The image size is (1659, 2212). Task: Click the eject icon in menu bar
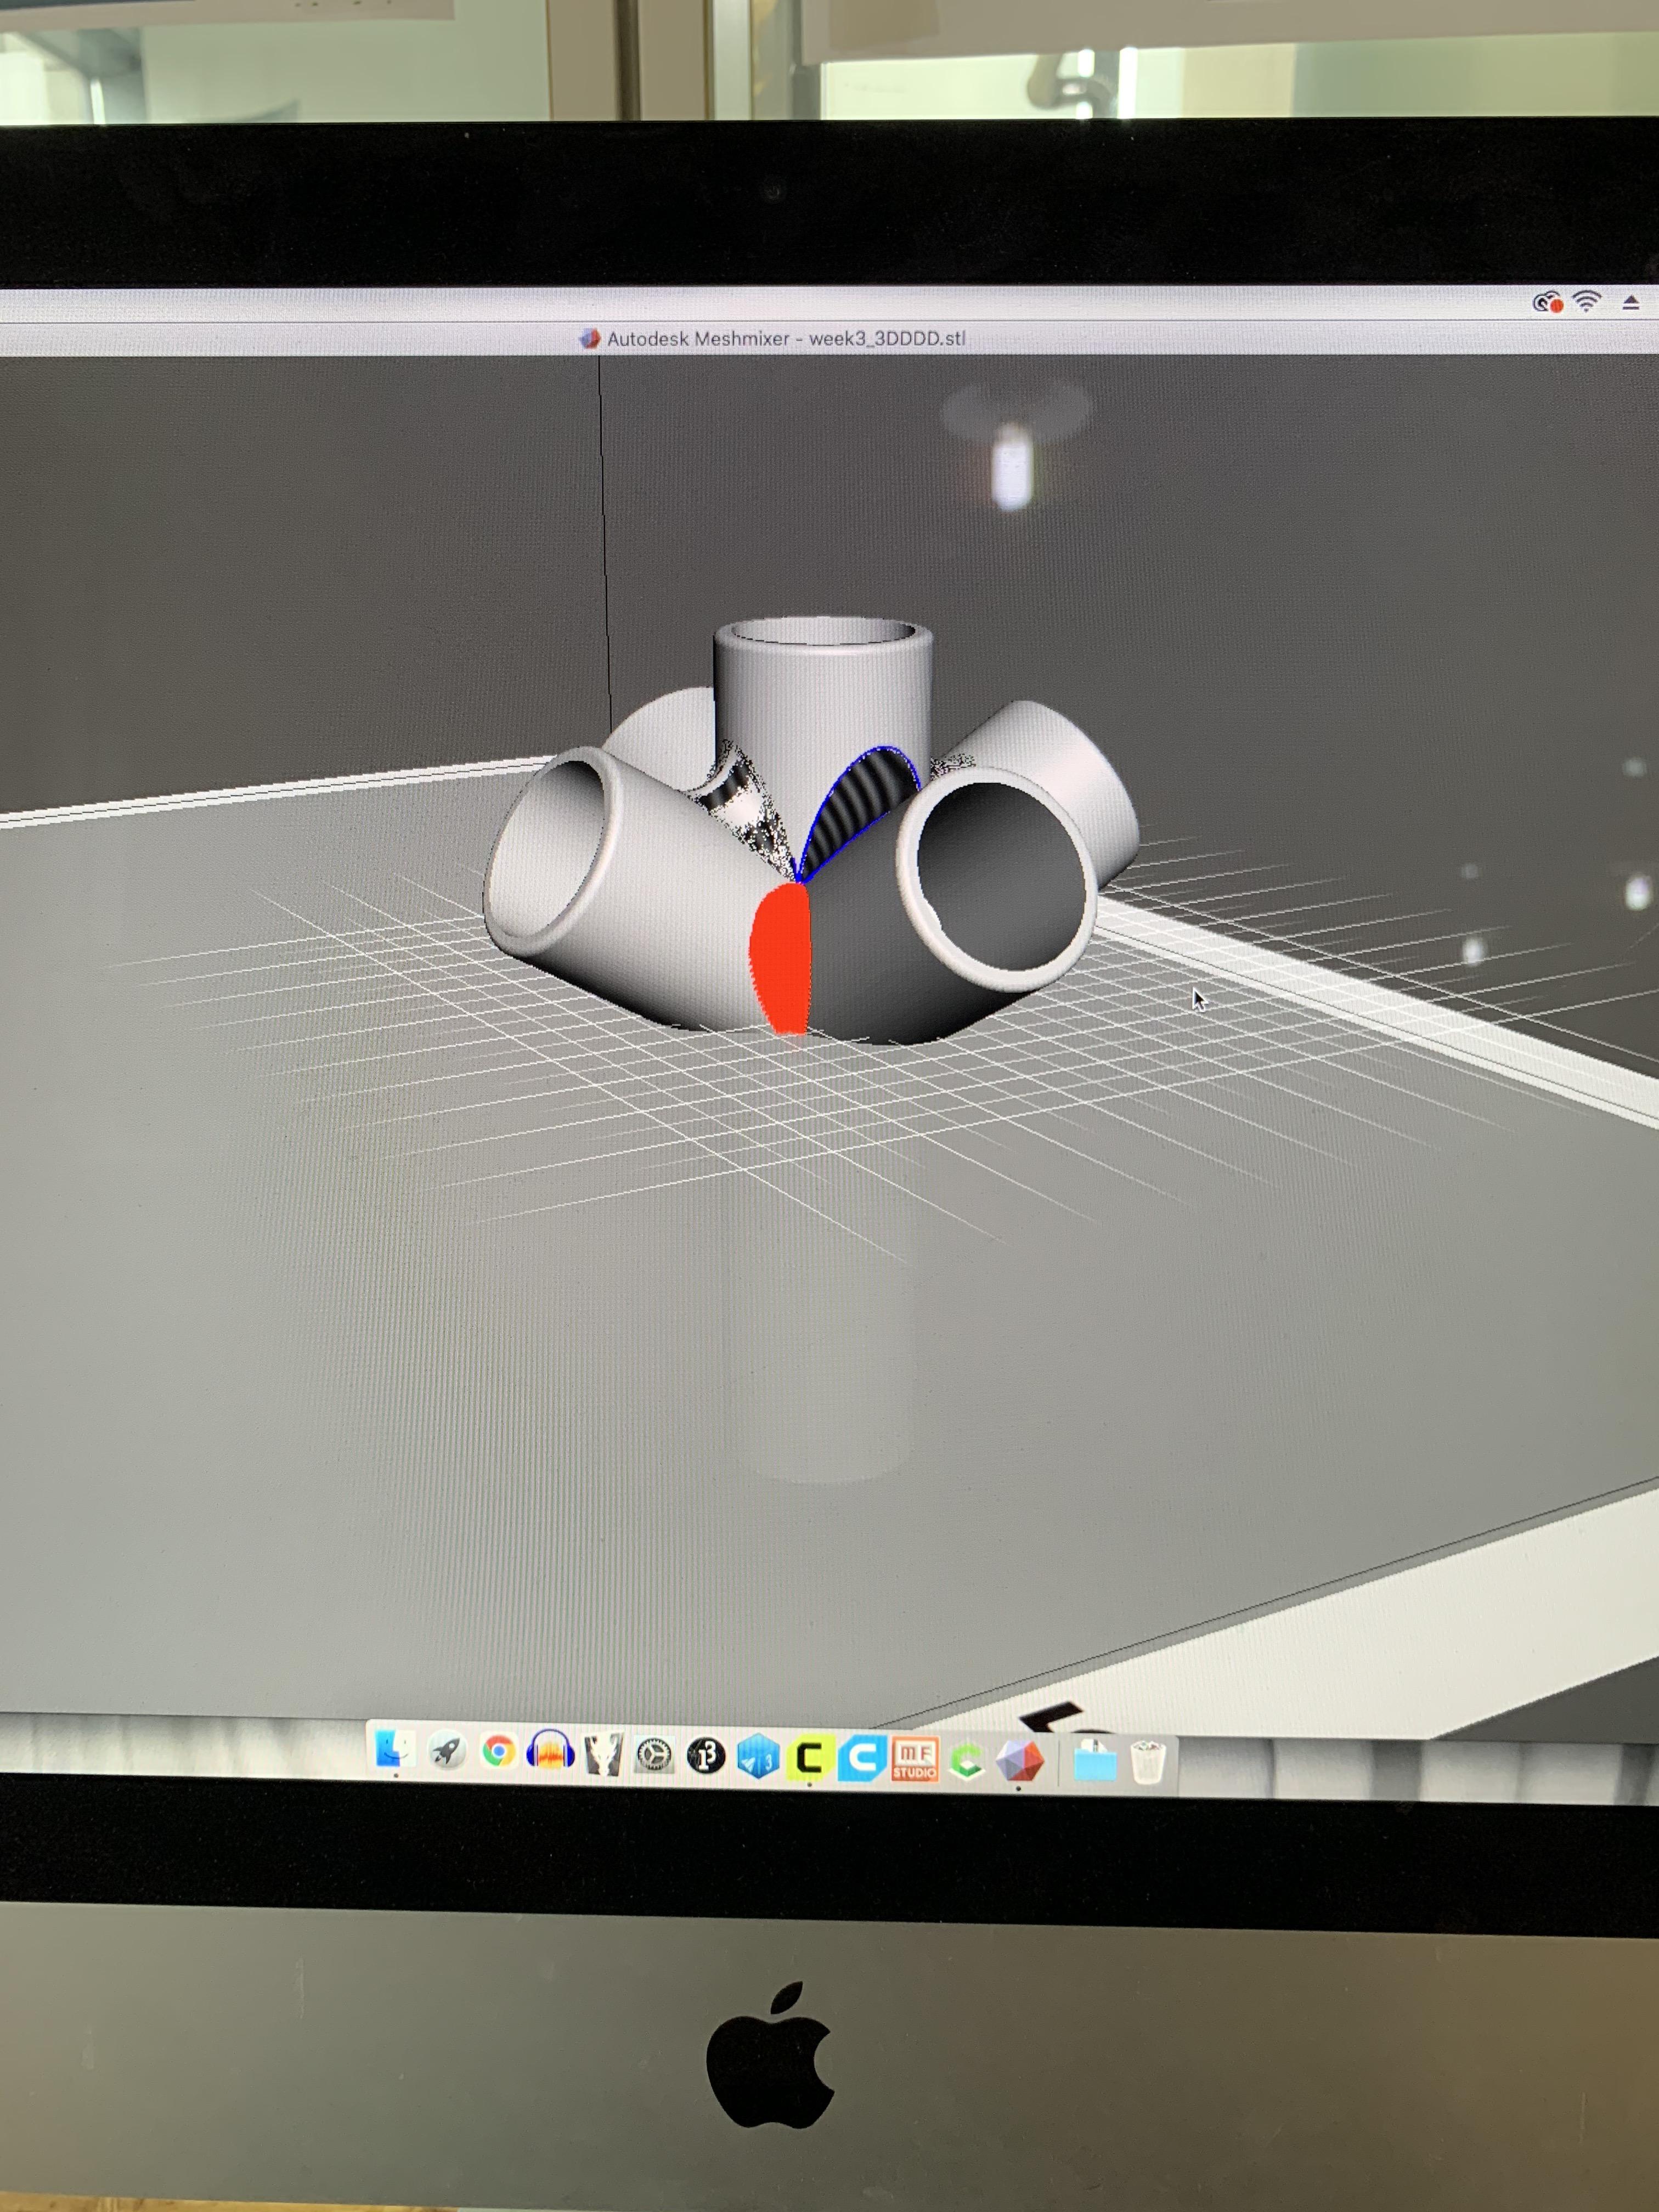(1631, 302)
